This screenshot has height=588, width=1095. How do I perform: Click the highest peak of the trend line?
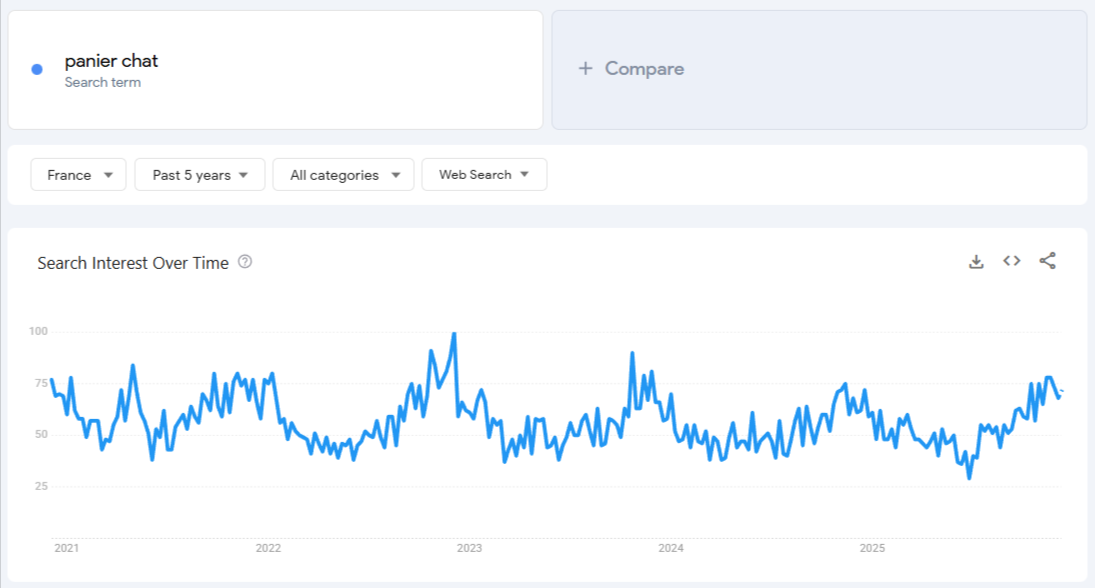click(452, 330)
